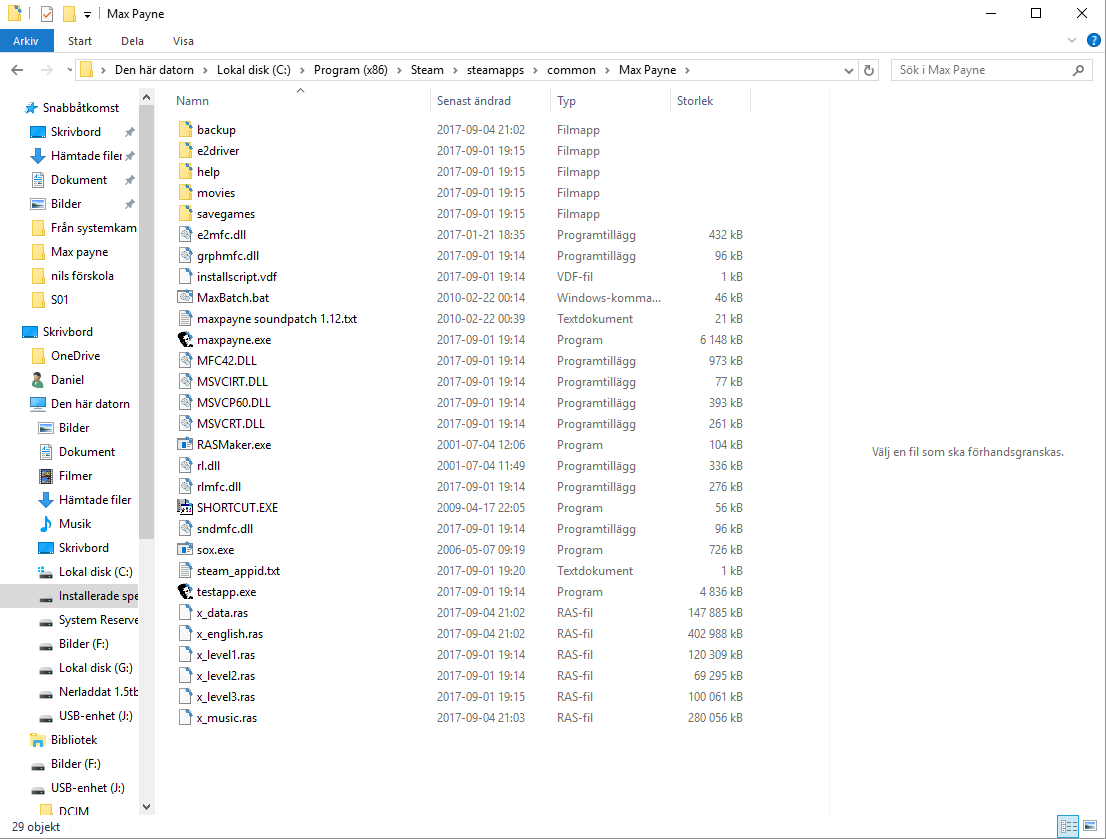Click the maxpayne.exe program icon
The image size is (1106, 839).
coord(185,339)
